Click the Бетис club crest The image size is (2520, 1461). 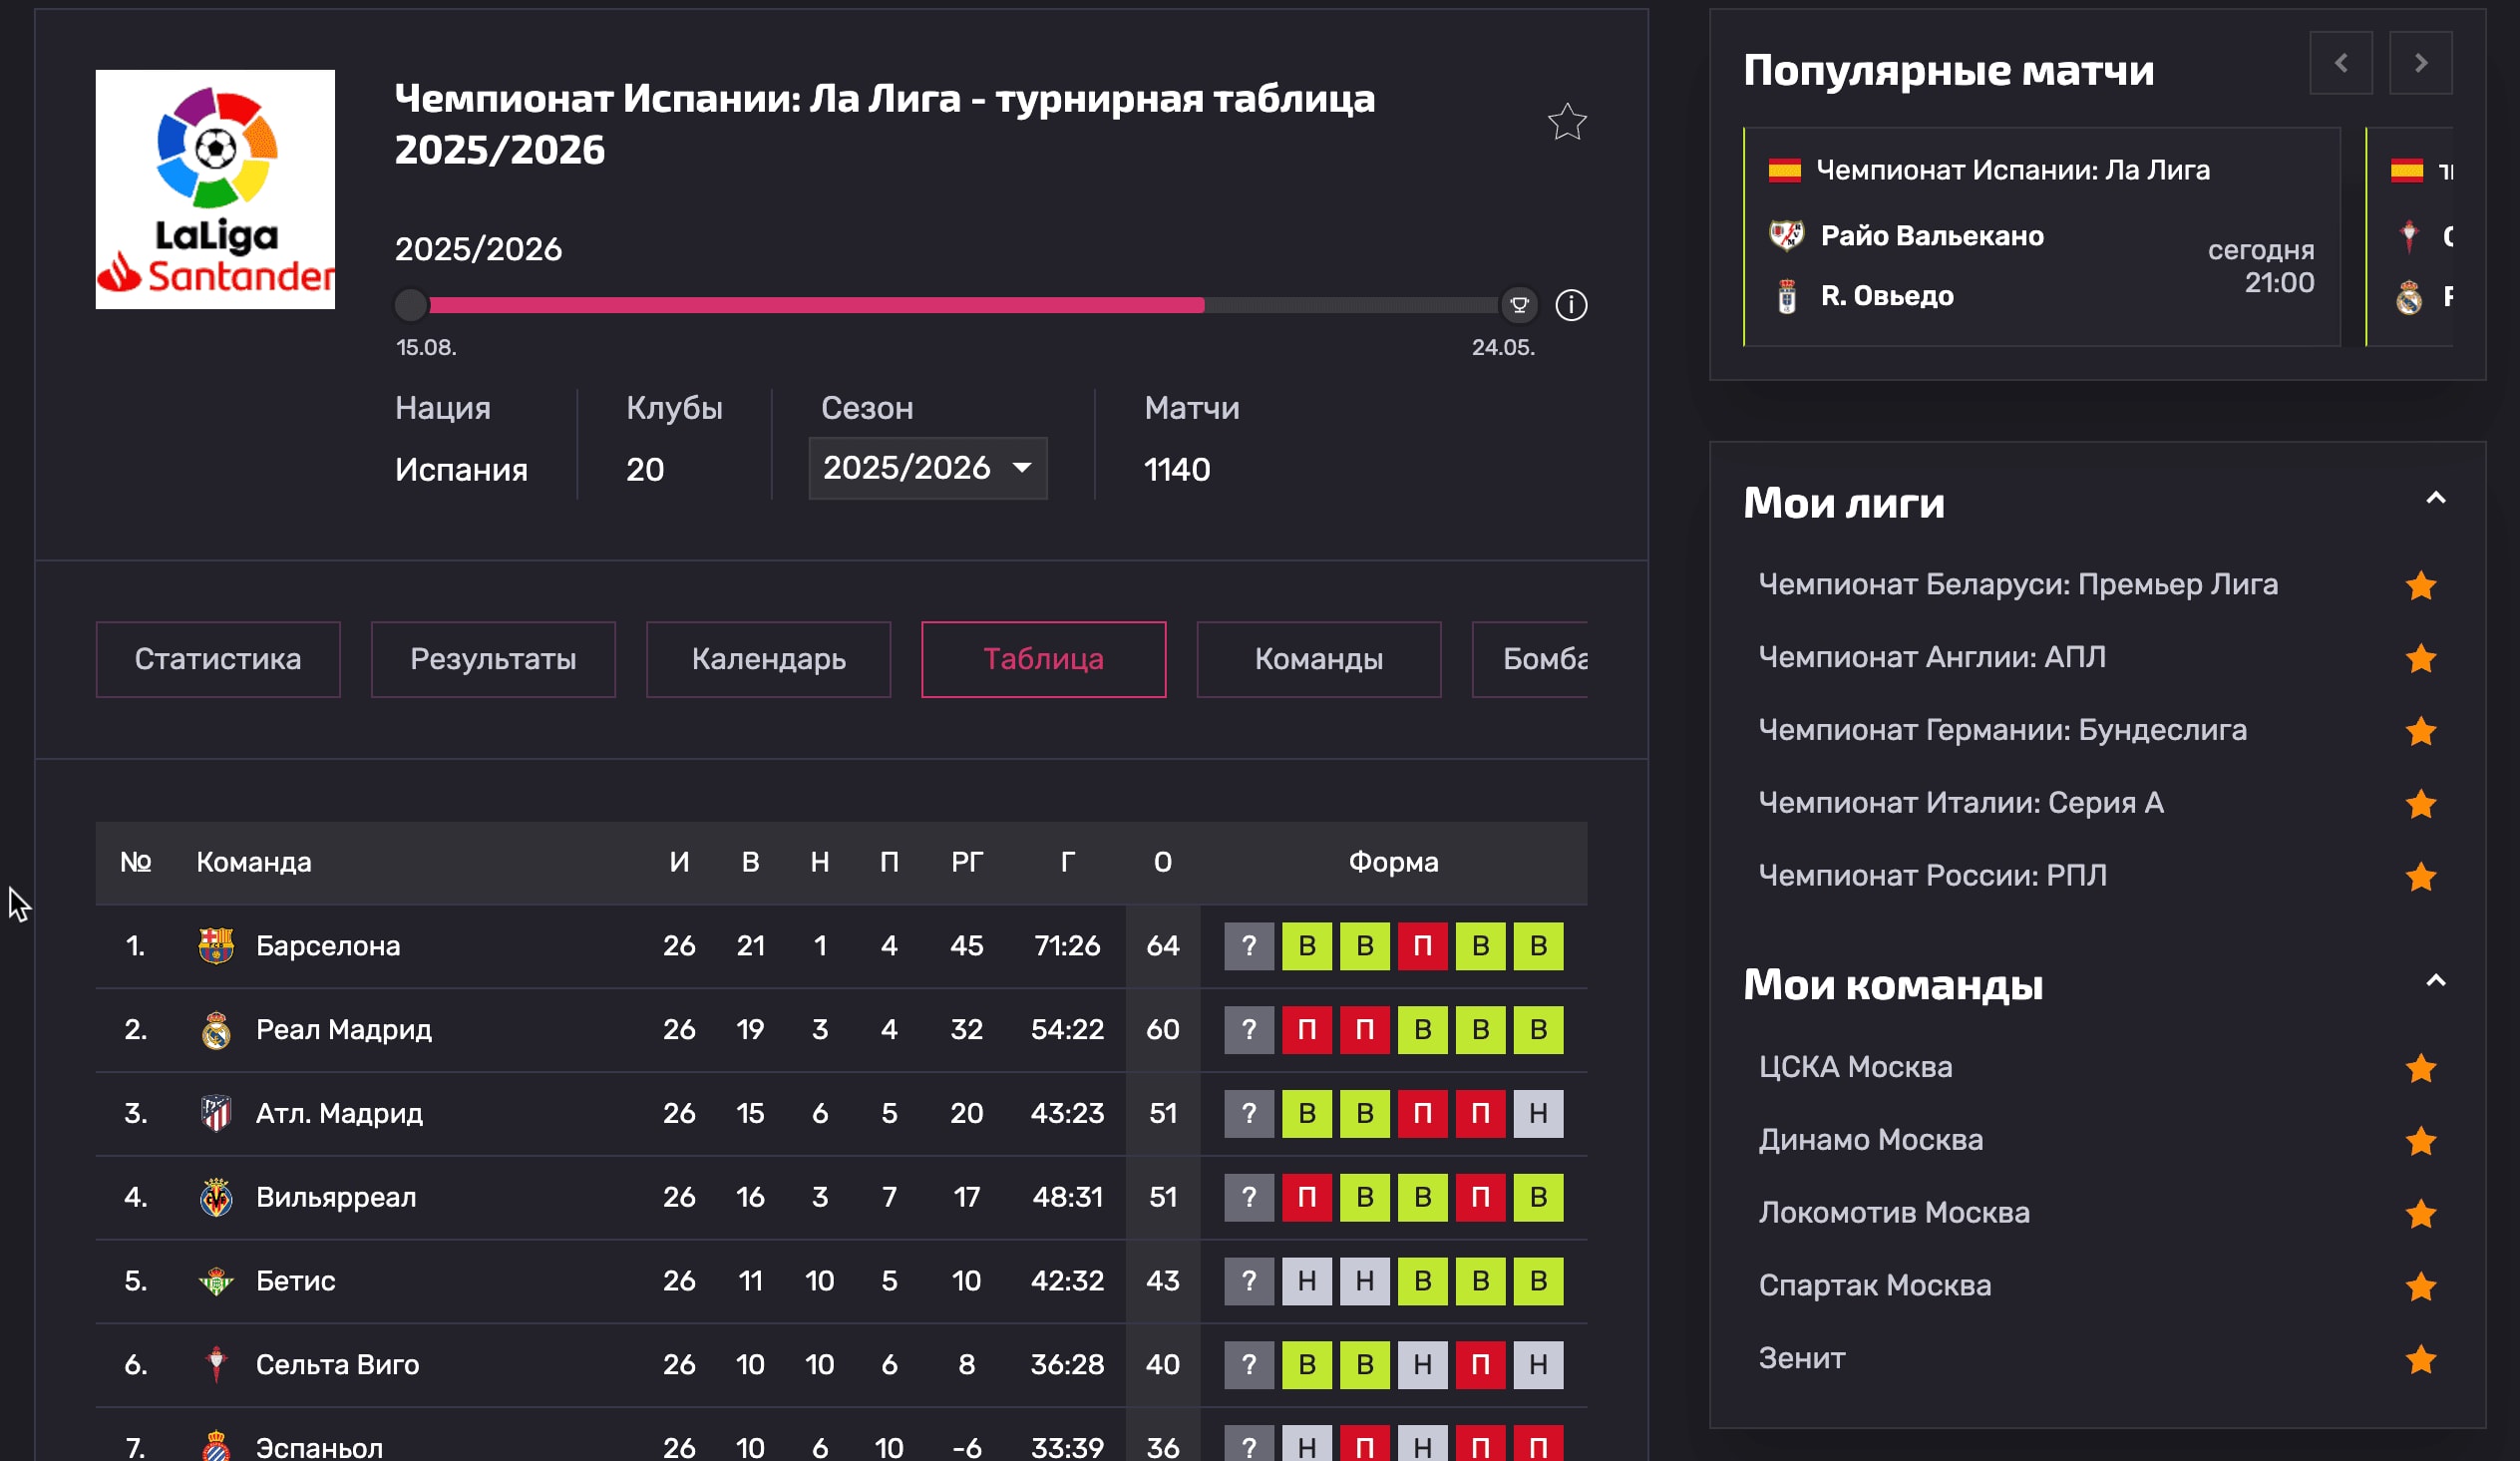(x=216, y=1281)
